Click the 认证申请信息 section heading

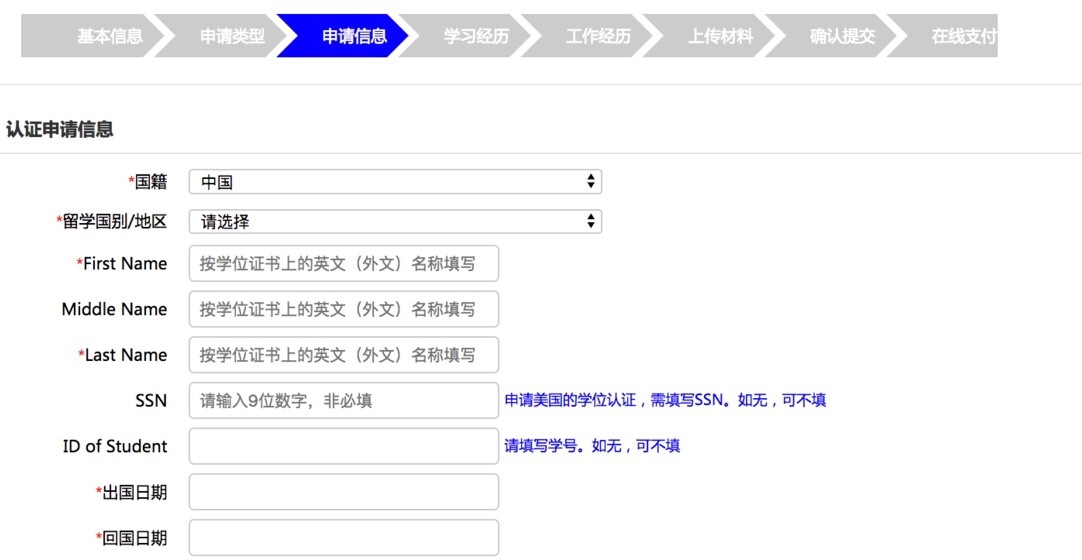tap(60, 130)
